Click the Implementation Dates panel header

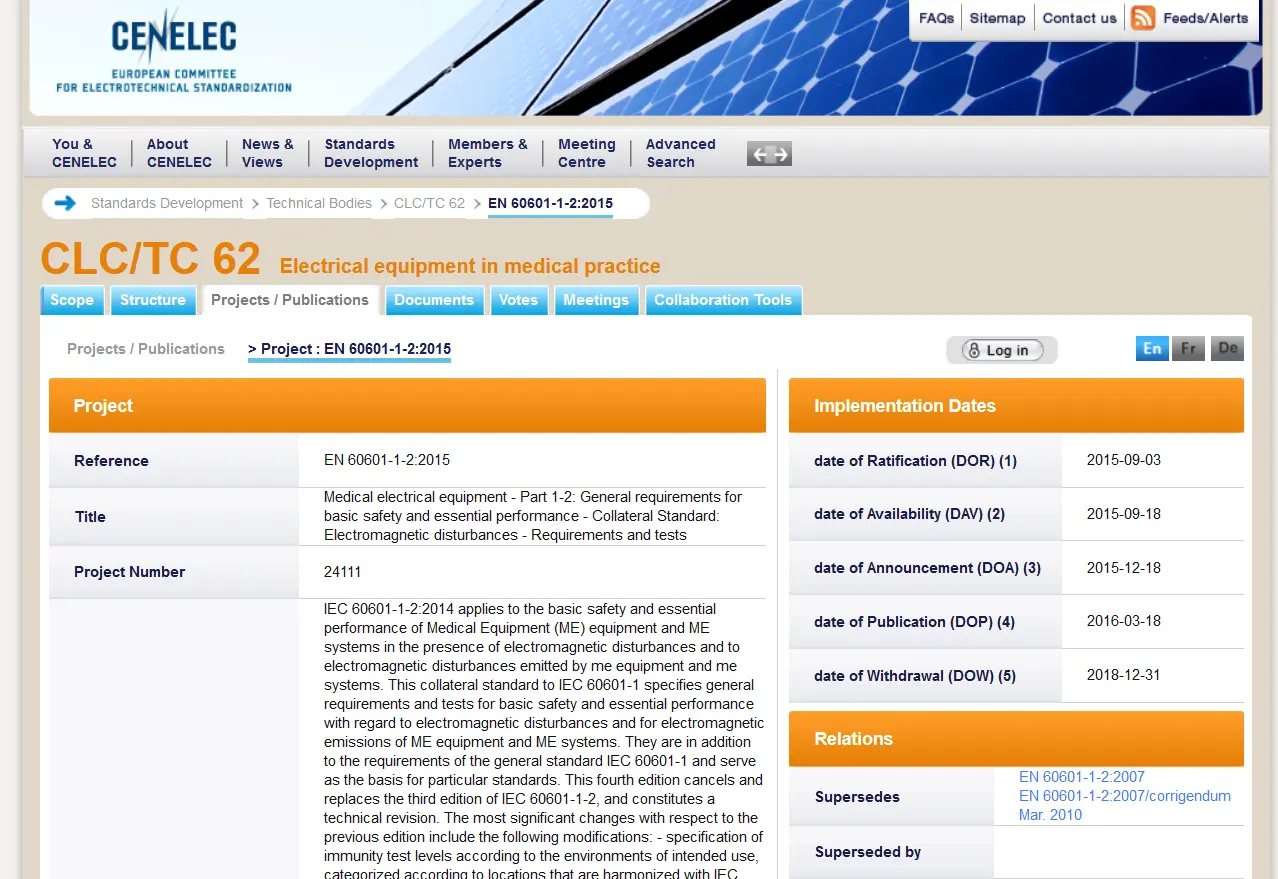(x=1016, y=405)
